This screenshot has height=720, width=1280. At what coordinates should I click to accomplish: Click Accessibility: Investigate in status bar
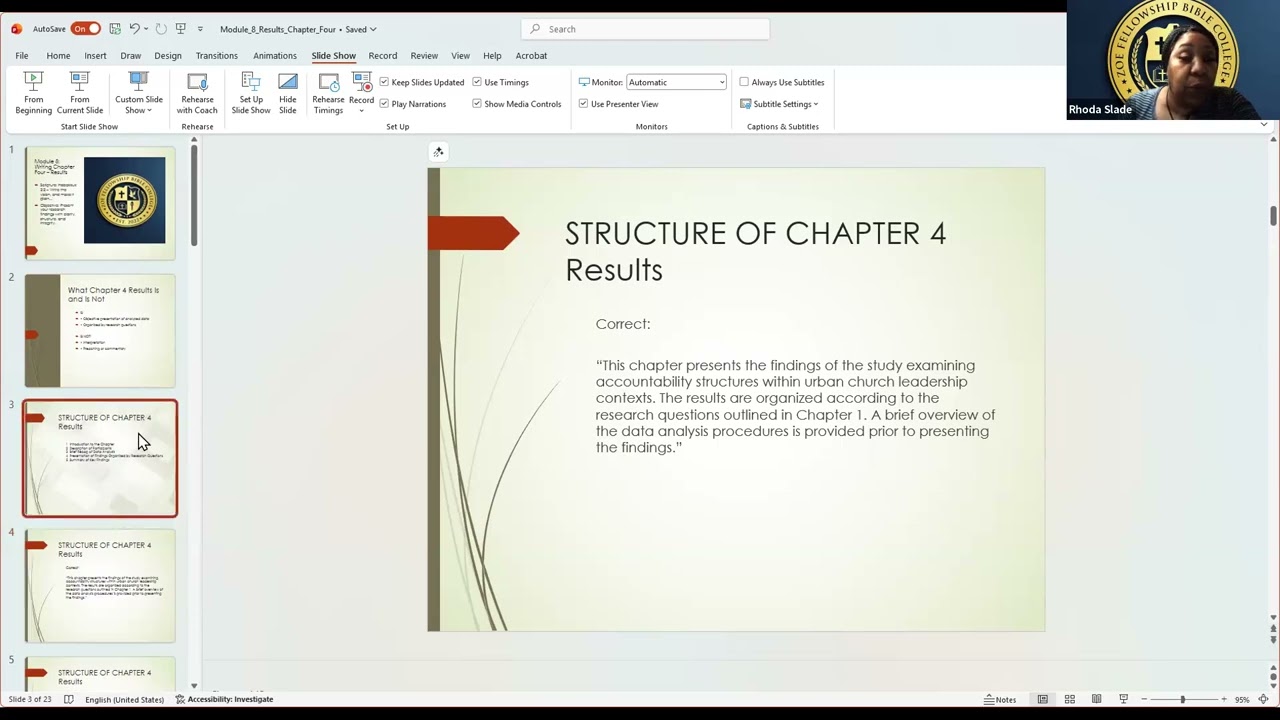pos(224,699)
